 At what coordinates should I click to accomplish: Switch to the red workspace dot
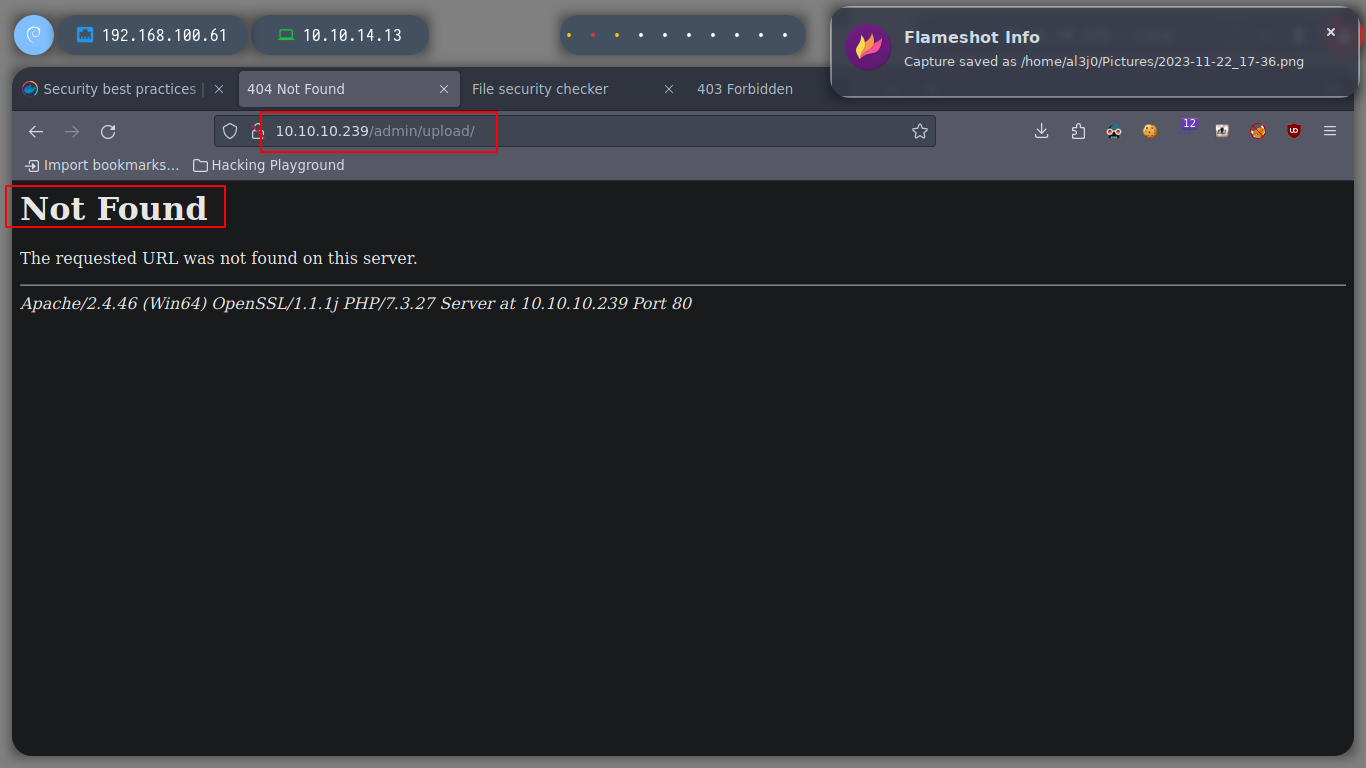point(593,35)
